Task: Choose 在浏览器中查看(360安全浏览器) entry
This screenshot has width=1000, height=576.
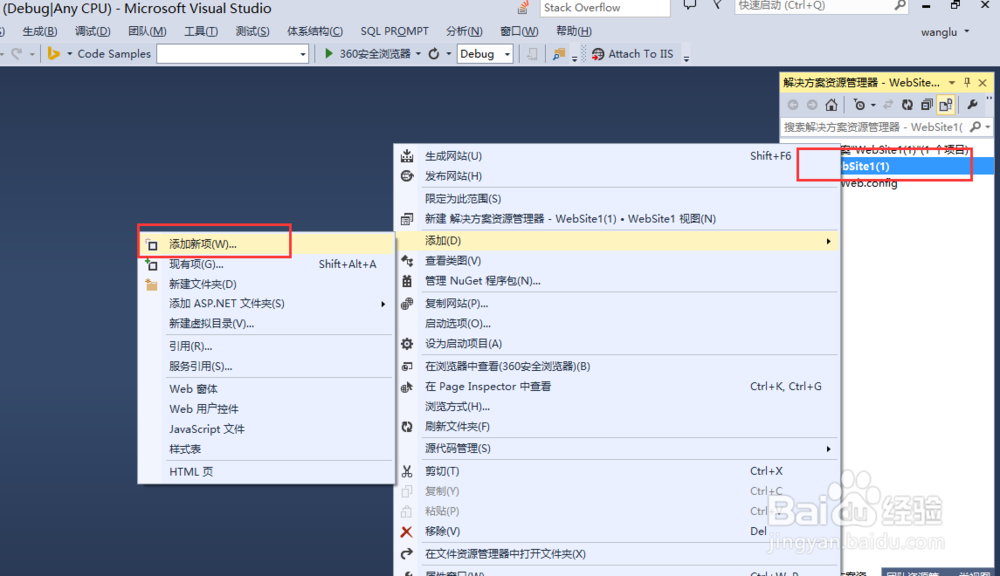Action: pyautogui.click(x=616, y=366)
